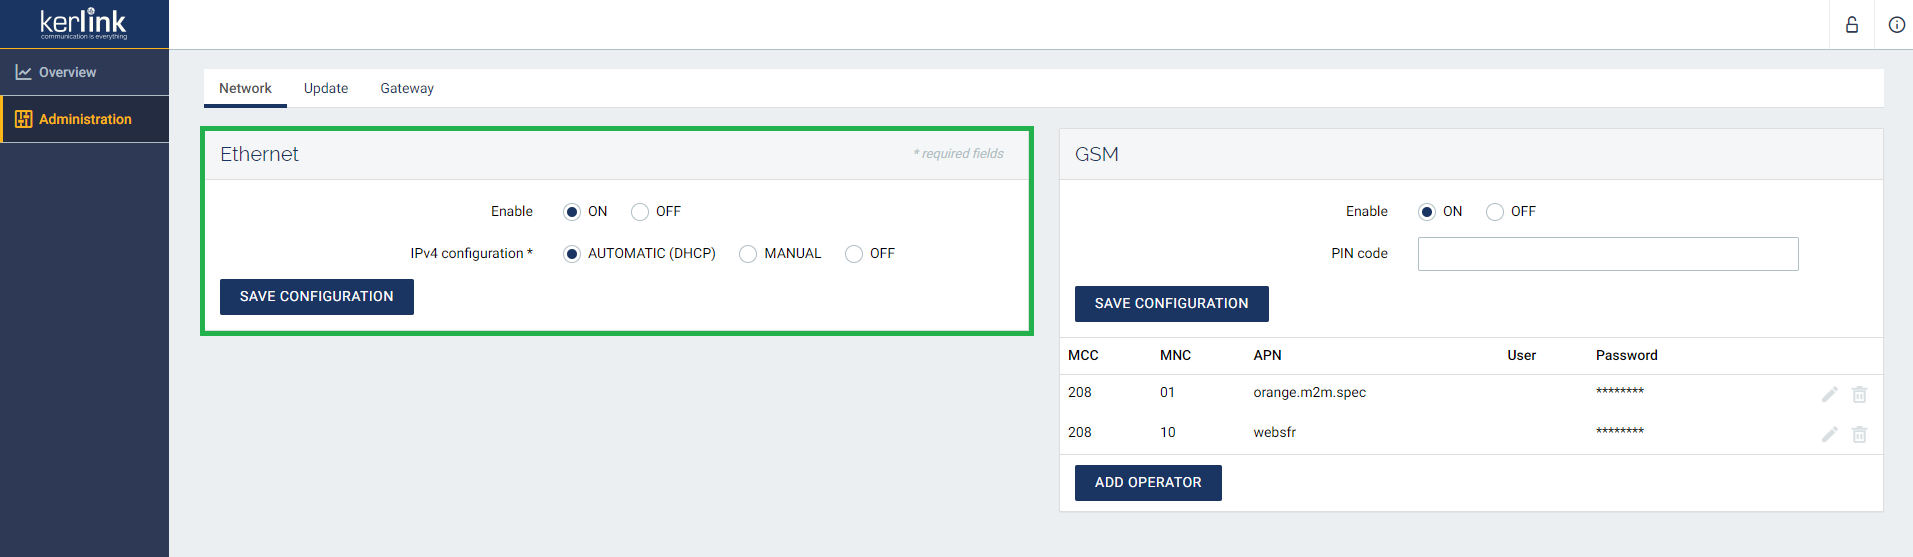
Task: Go to Administration in the sidebar
Action: [85, 119]
